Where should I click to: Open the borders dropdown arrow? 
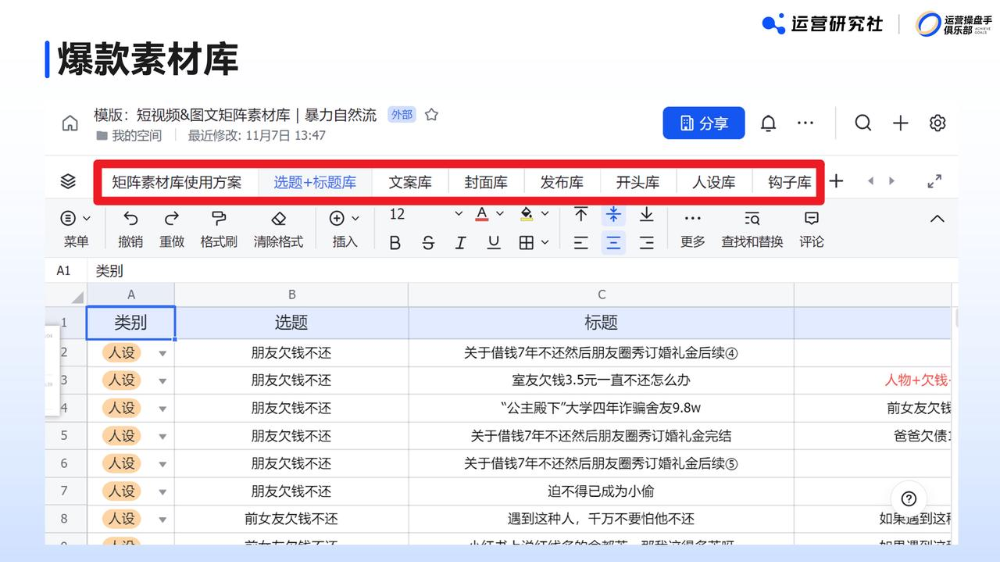pyautogui.click(x=545, y=243)
